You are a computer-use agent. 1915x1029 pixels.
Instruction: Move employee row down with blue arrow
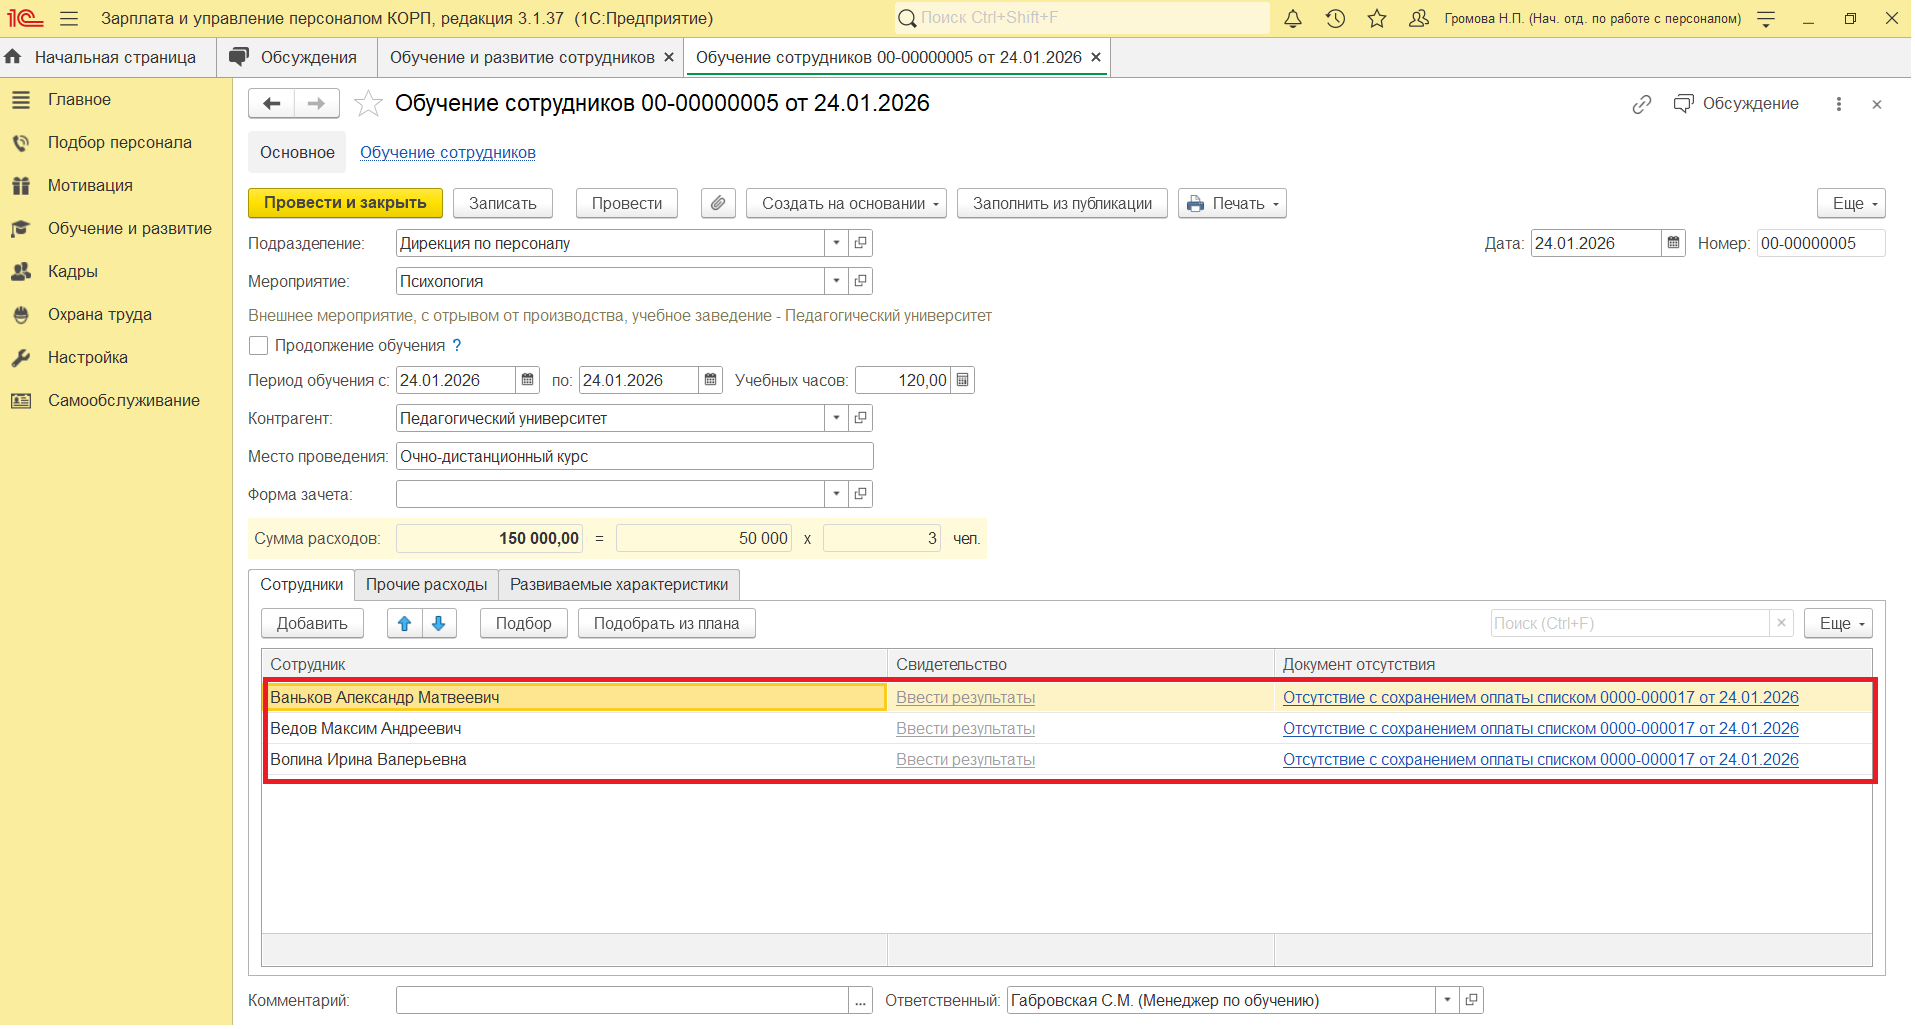[x=439, y=624]
